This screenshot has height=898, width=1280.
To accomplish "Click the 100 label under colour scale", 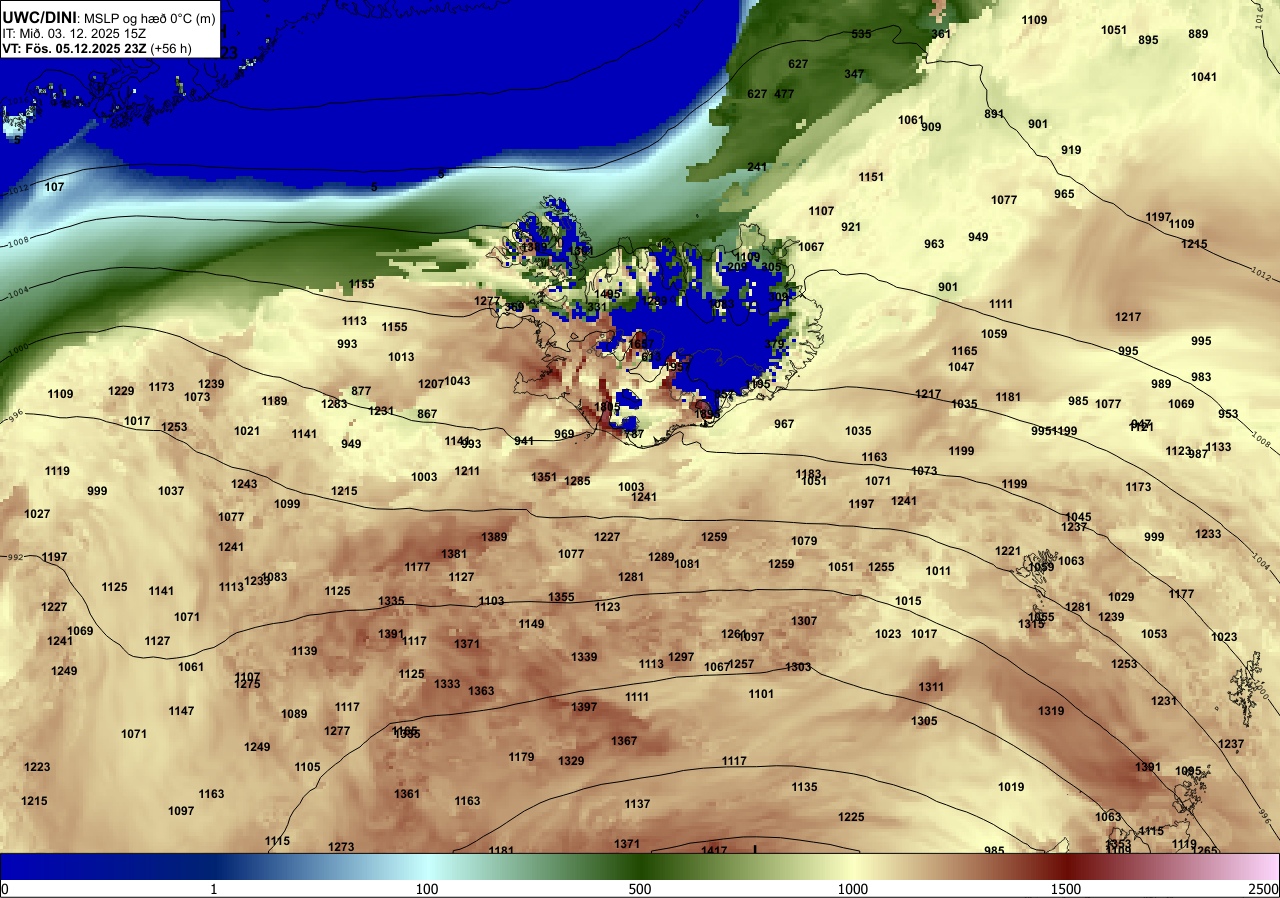I will (427, 889).
